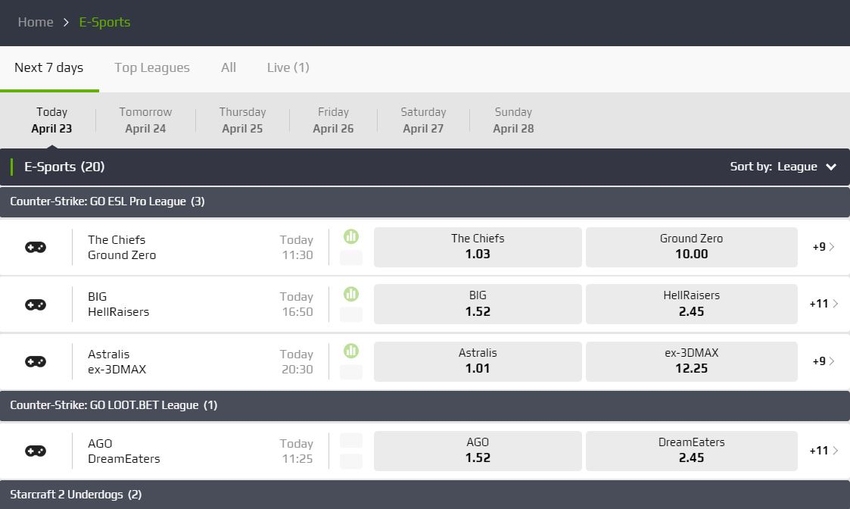Switch to Top Leagues tab
Viewport: 850px width, 509px height.
(152, 68)
